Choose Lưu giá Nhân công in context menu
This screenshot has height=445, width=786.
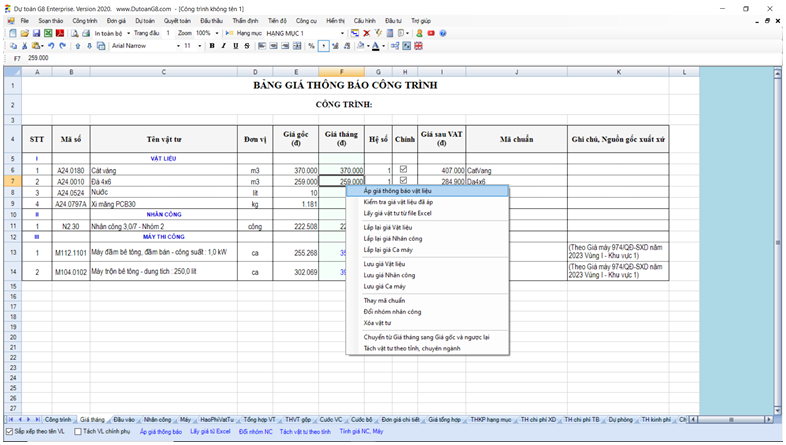[x=427, y=275]
